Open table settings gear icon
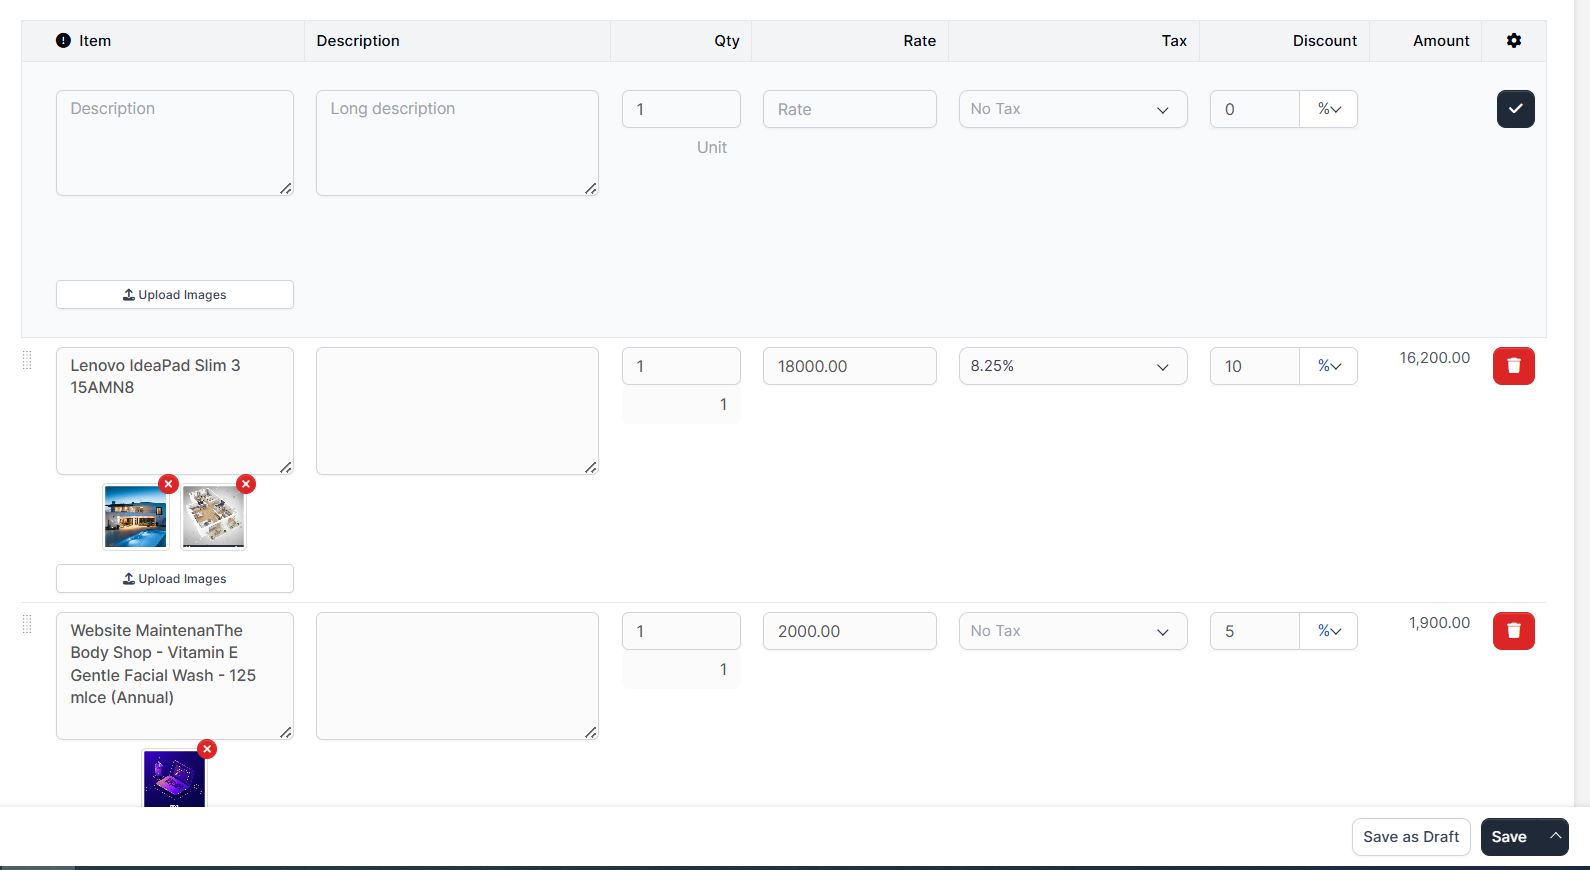The image size is (1590, 870). tap(1514, 41)
